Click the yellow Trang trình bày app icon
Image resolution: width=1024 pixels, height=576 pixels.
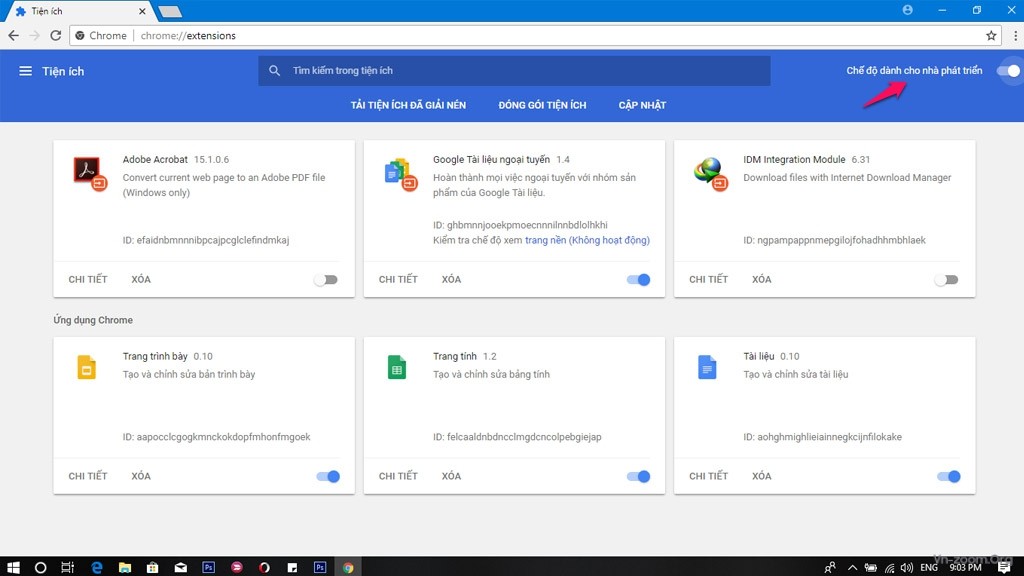pos(86,367)
